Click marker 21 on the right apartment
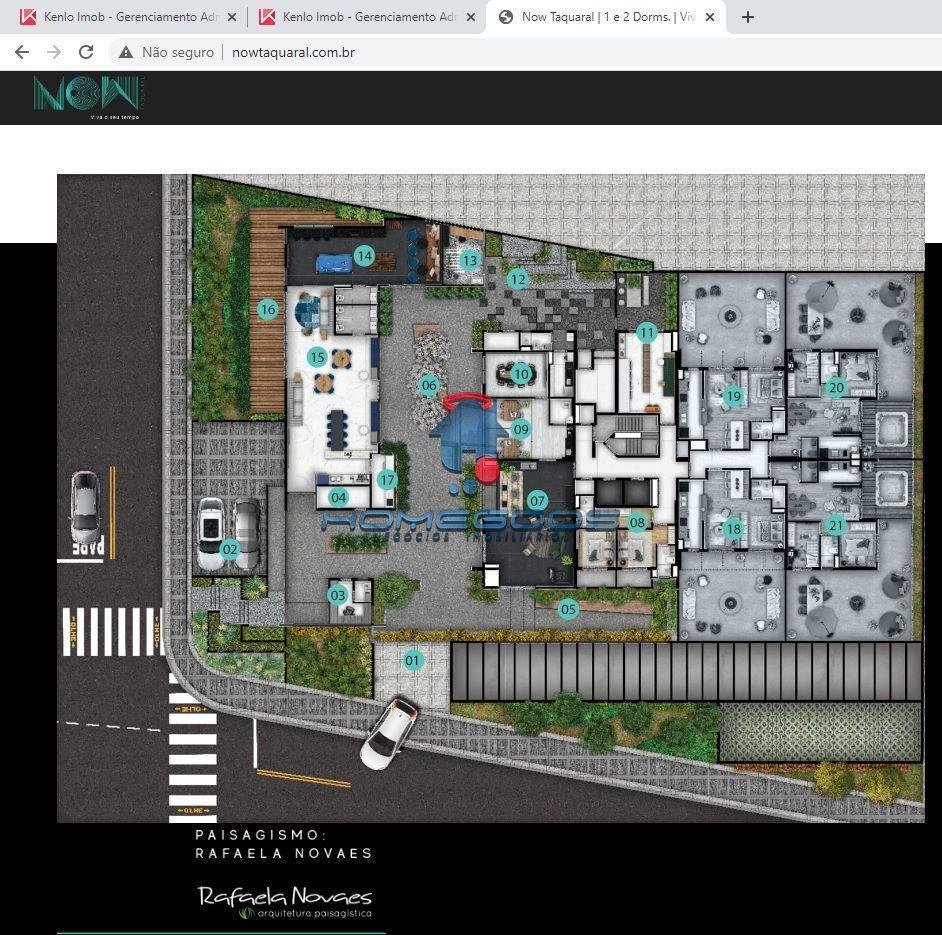The height and width of the screenshot is (935, 942). click(836, 525)
